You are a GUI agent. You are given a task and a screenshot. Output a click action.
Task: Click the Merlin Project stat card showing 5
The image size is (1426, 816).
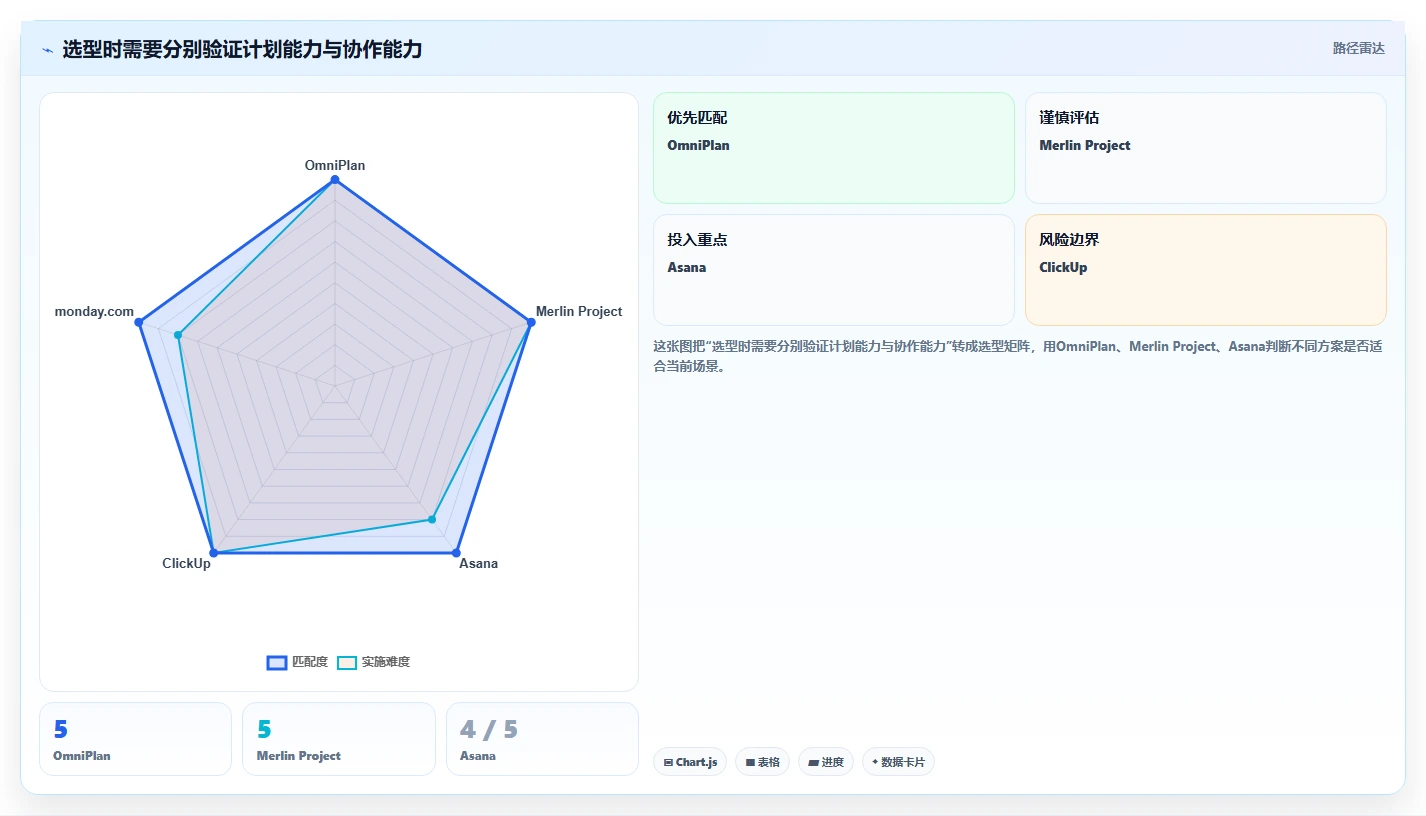[339, 739]
